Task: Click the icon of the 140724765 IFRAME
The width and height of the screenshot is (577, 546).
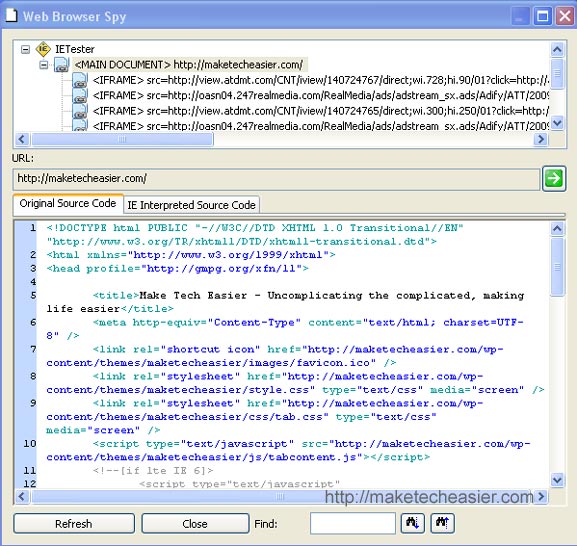Action: [x=80, y=111]
